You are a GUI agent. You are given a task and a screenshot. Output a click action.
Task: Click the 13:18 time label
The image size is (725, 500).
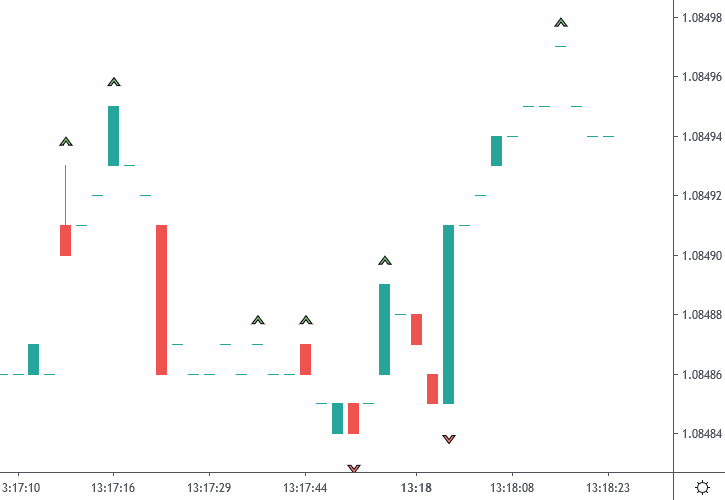[416, 487]
